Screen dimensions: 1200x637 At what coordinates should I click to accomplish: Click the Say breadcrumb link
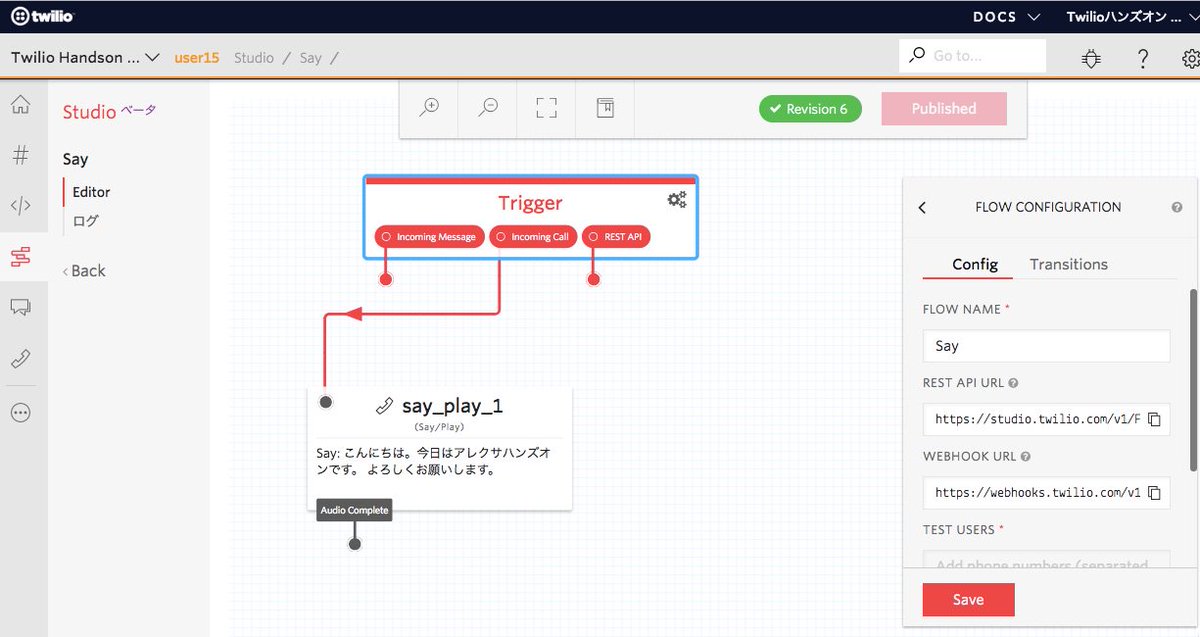click(x=311, y=58)
